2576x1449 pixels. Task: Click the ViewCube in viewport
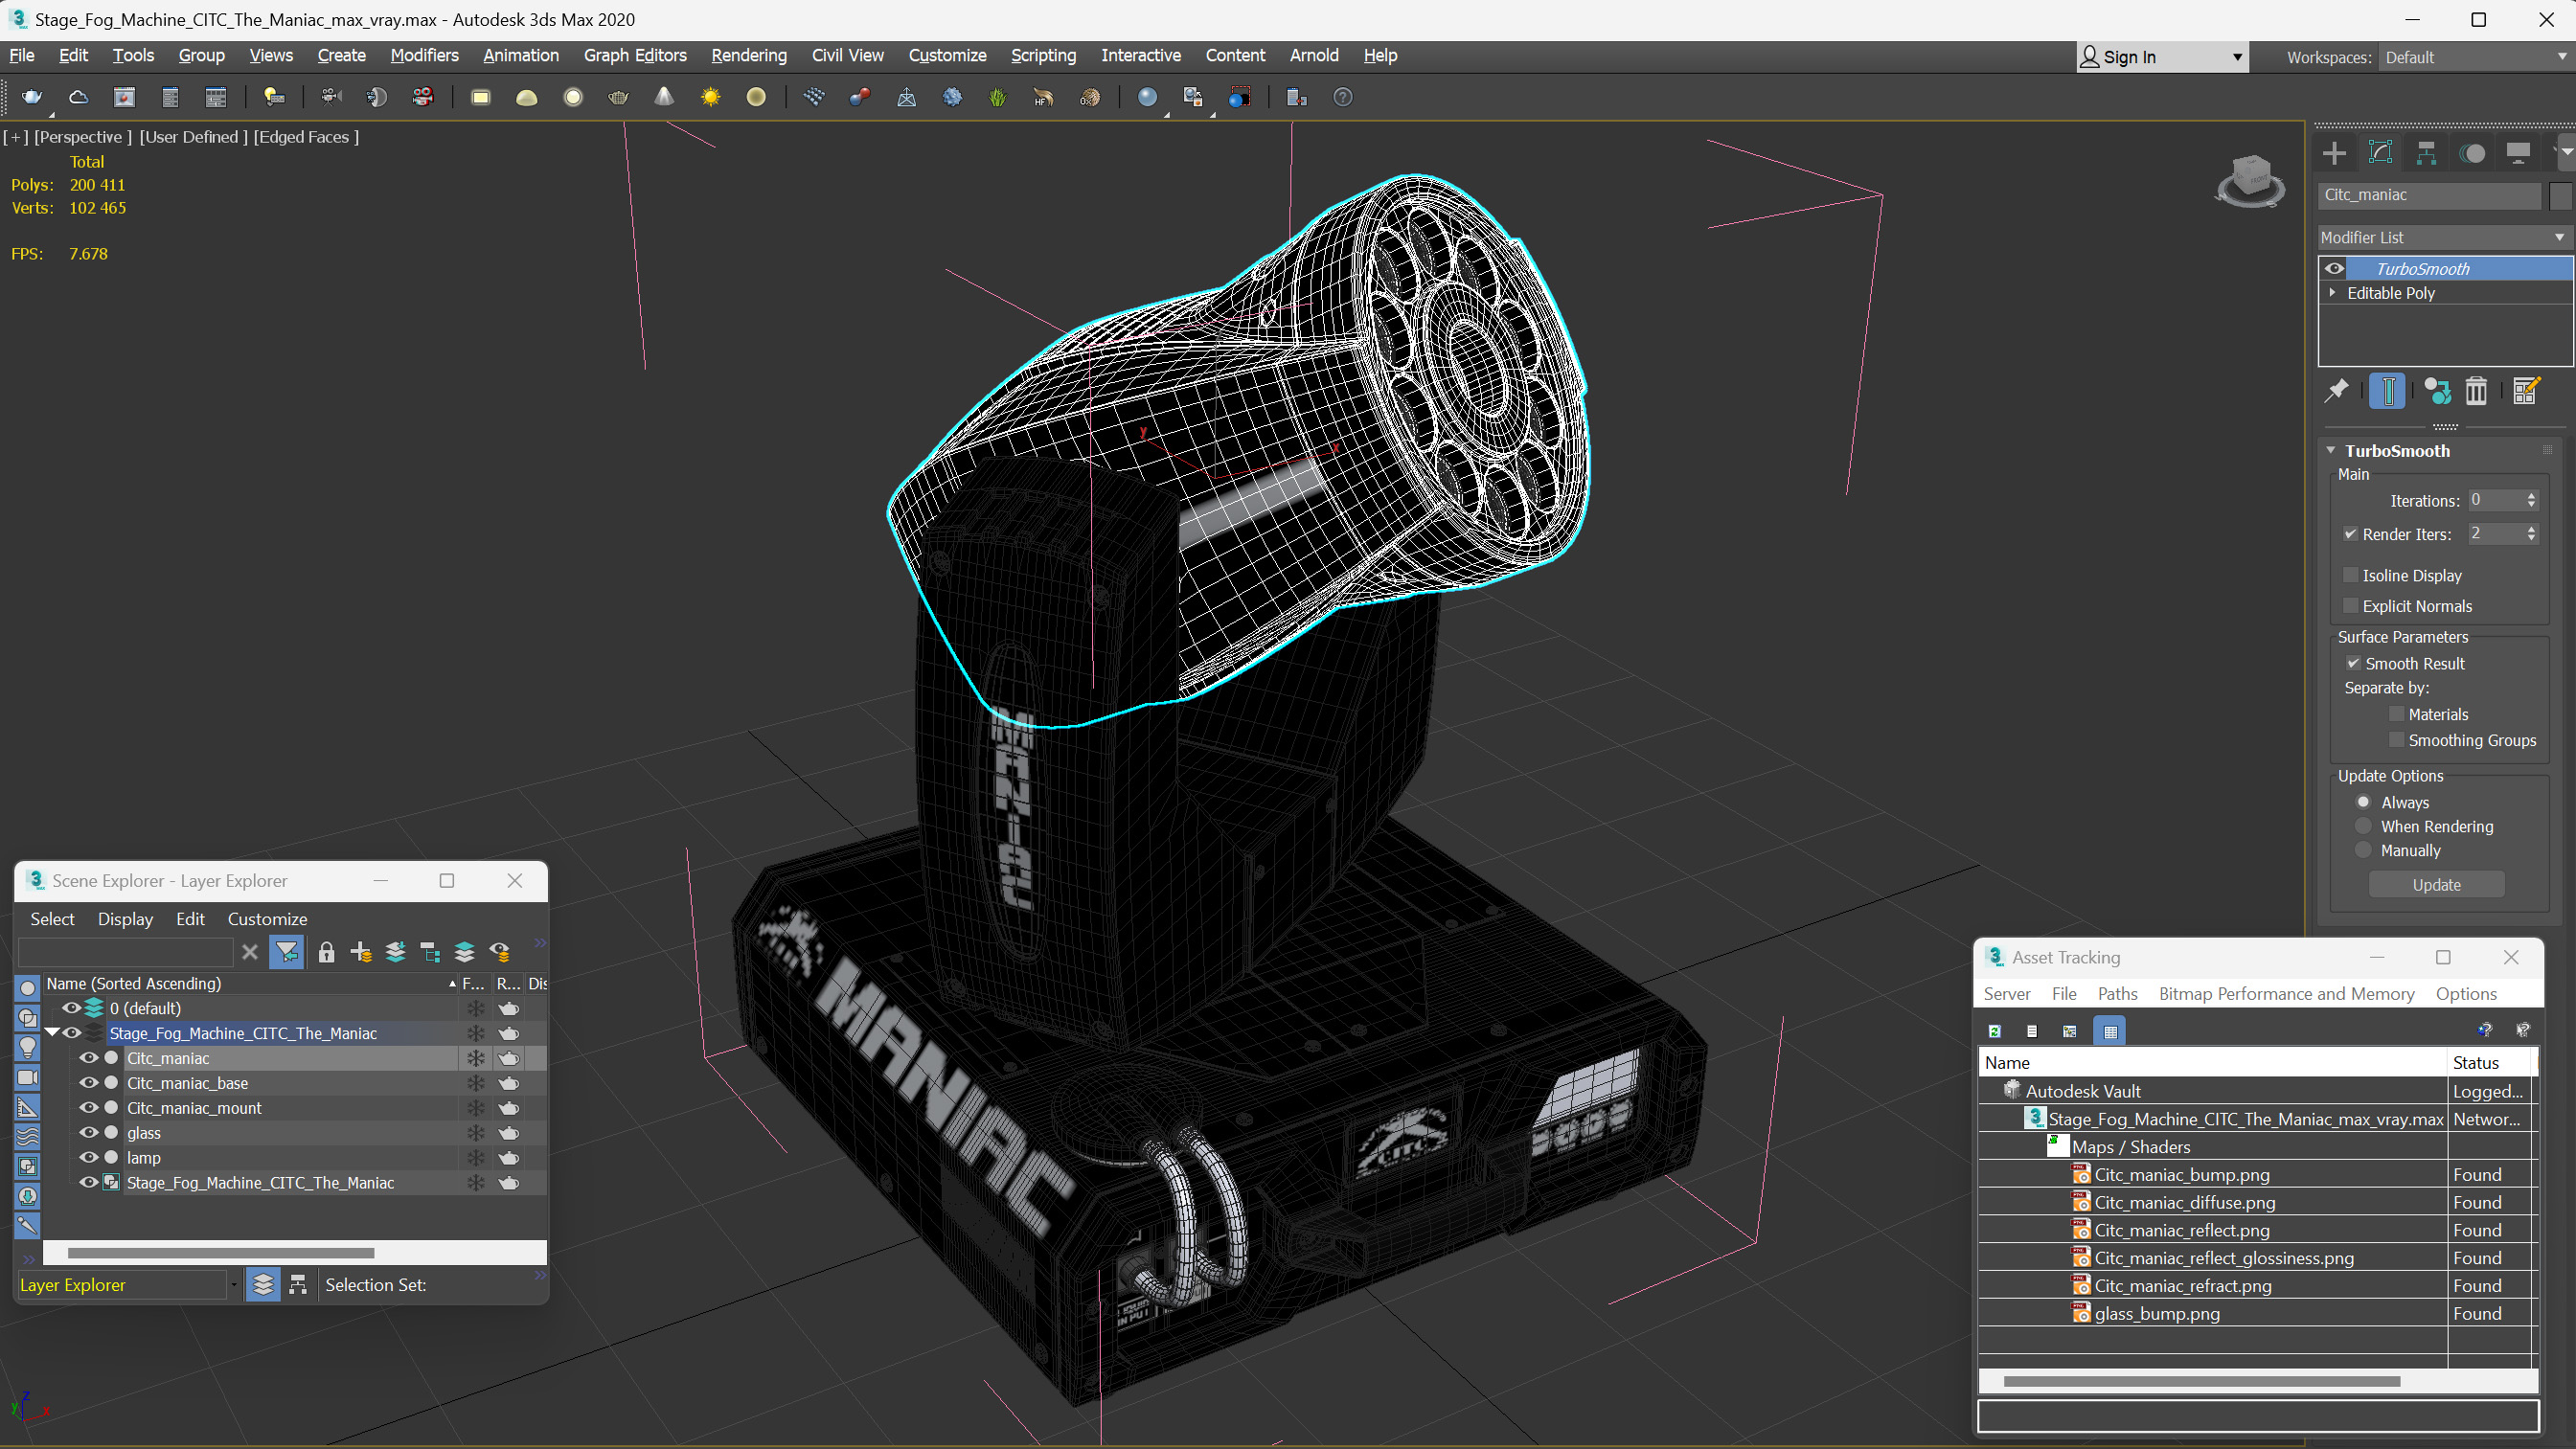click(x=2250, y=180)
